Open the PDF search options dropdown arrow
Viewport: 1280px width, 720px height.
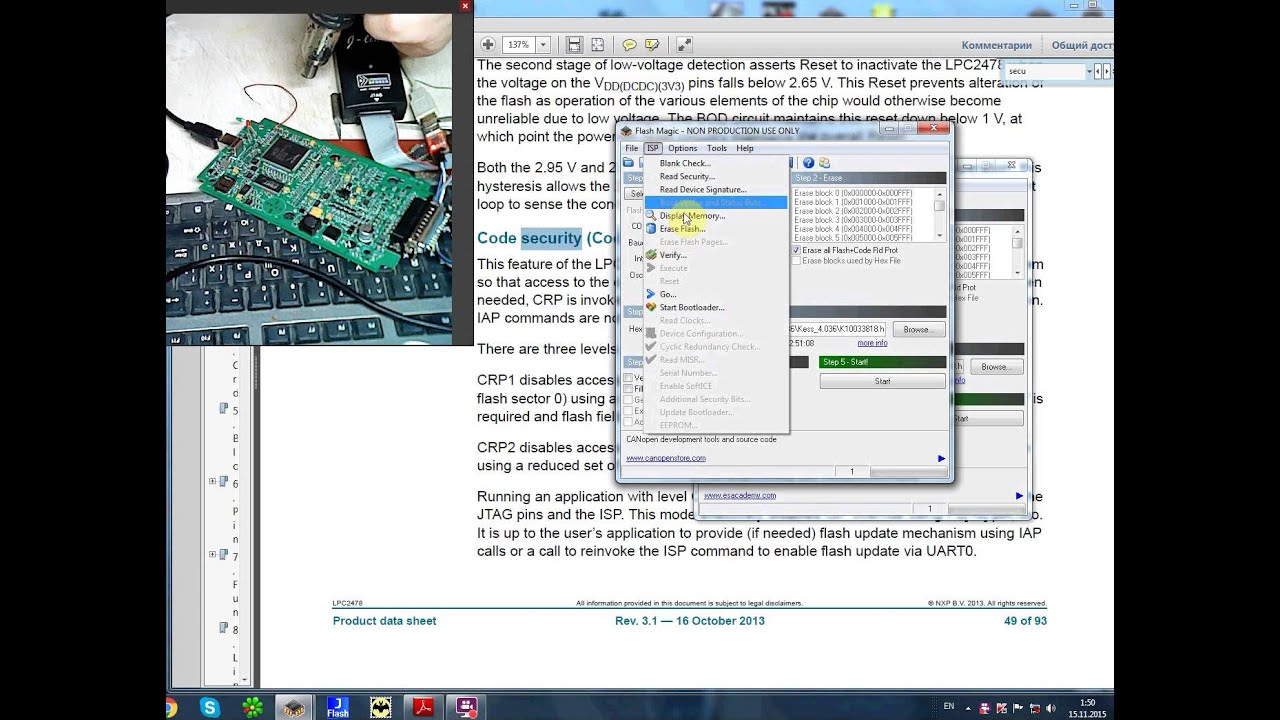pyautogui.click(x=1087, y=71)
